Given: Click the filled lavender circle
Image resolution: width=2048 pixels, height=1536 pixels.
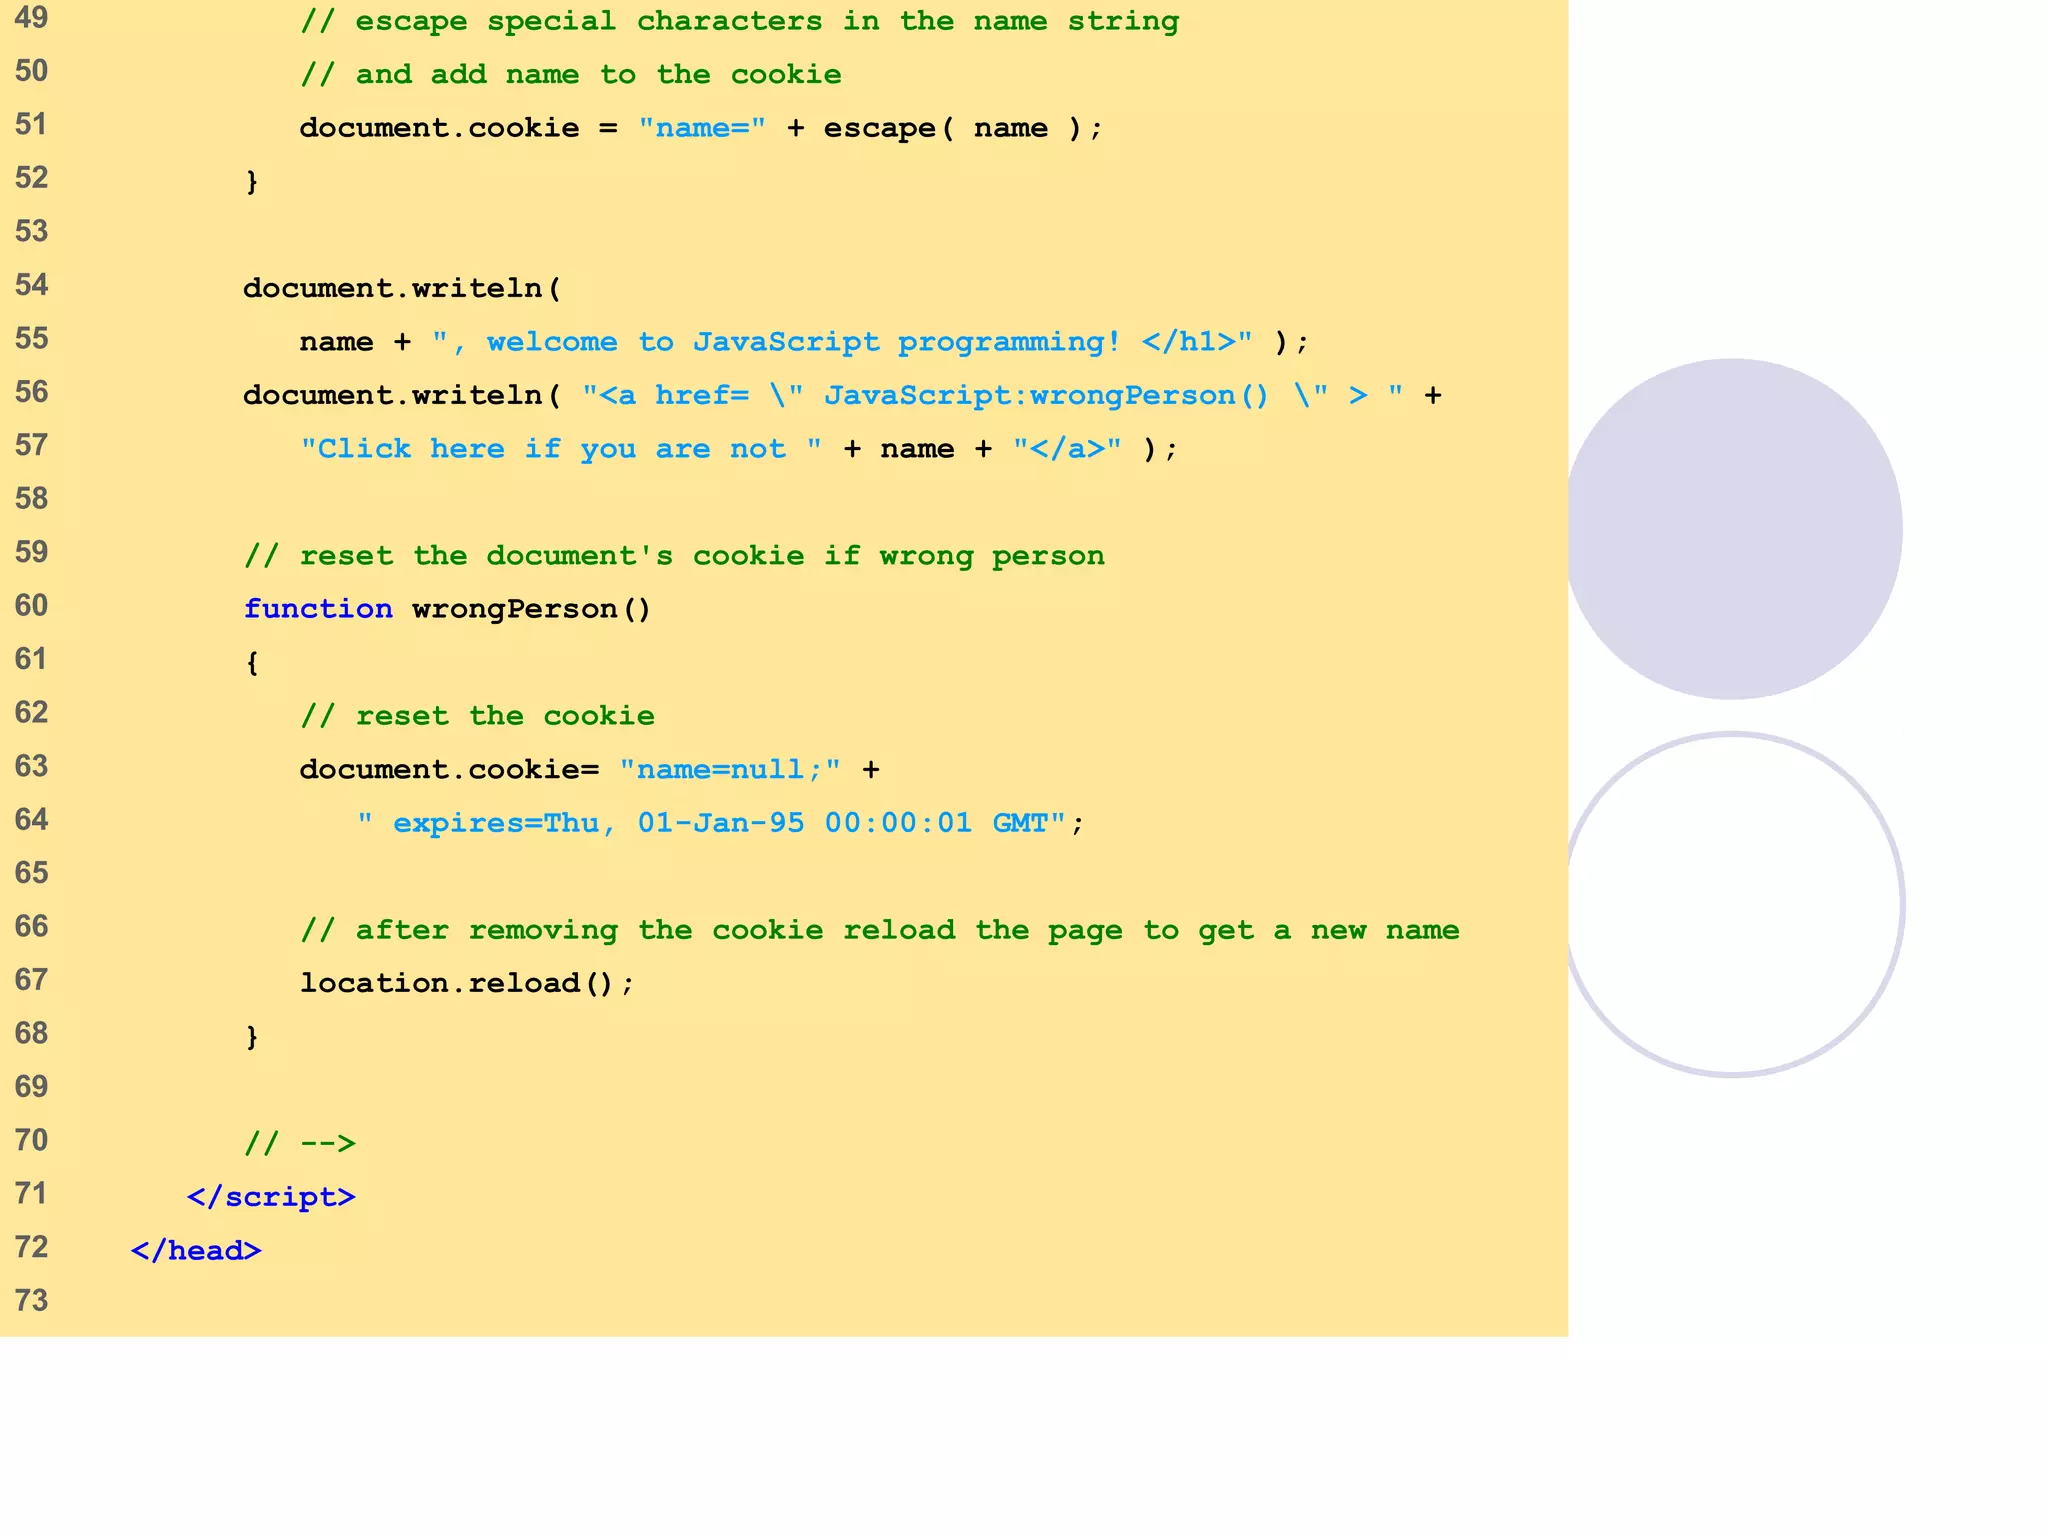Looking at the screenshot, I should click(x=1733, y=529).
